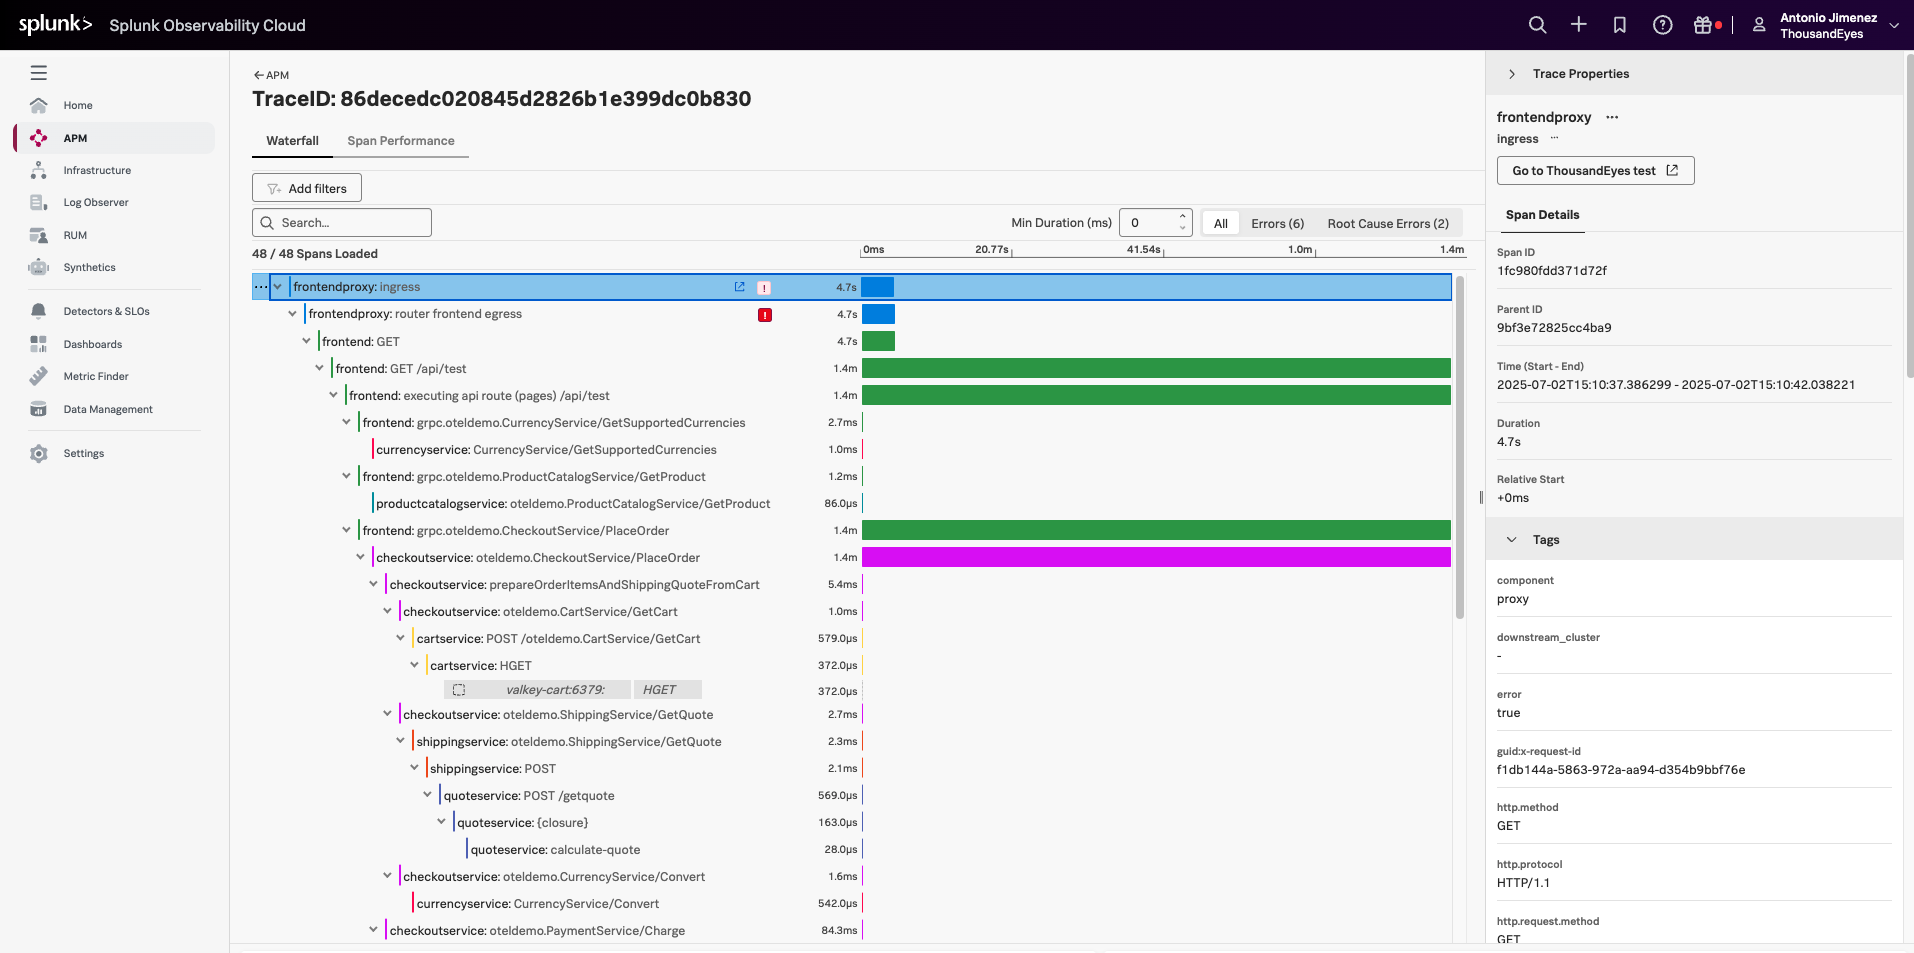
Task: Click the green frontend: GET /api/test duration bar
Action: coord(1156,368)
